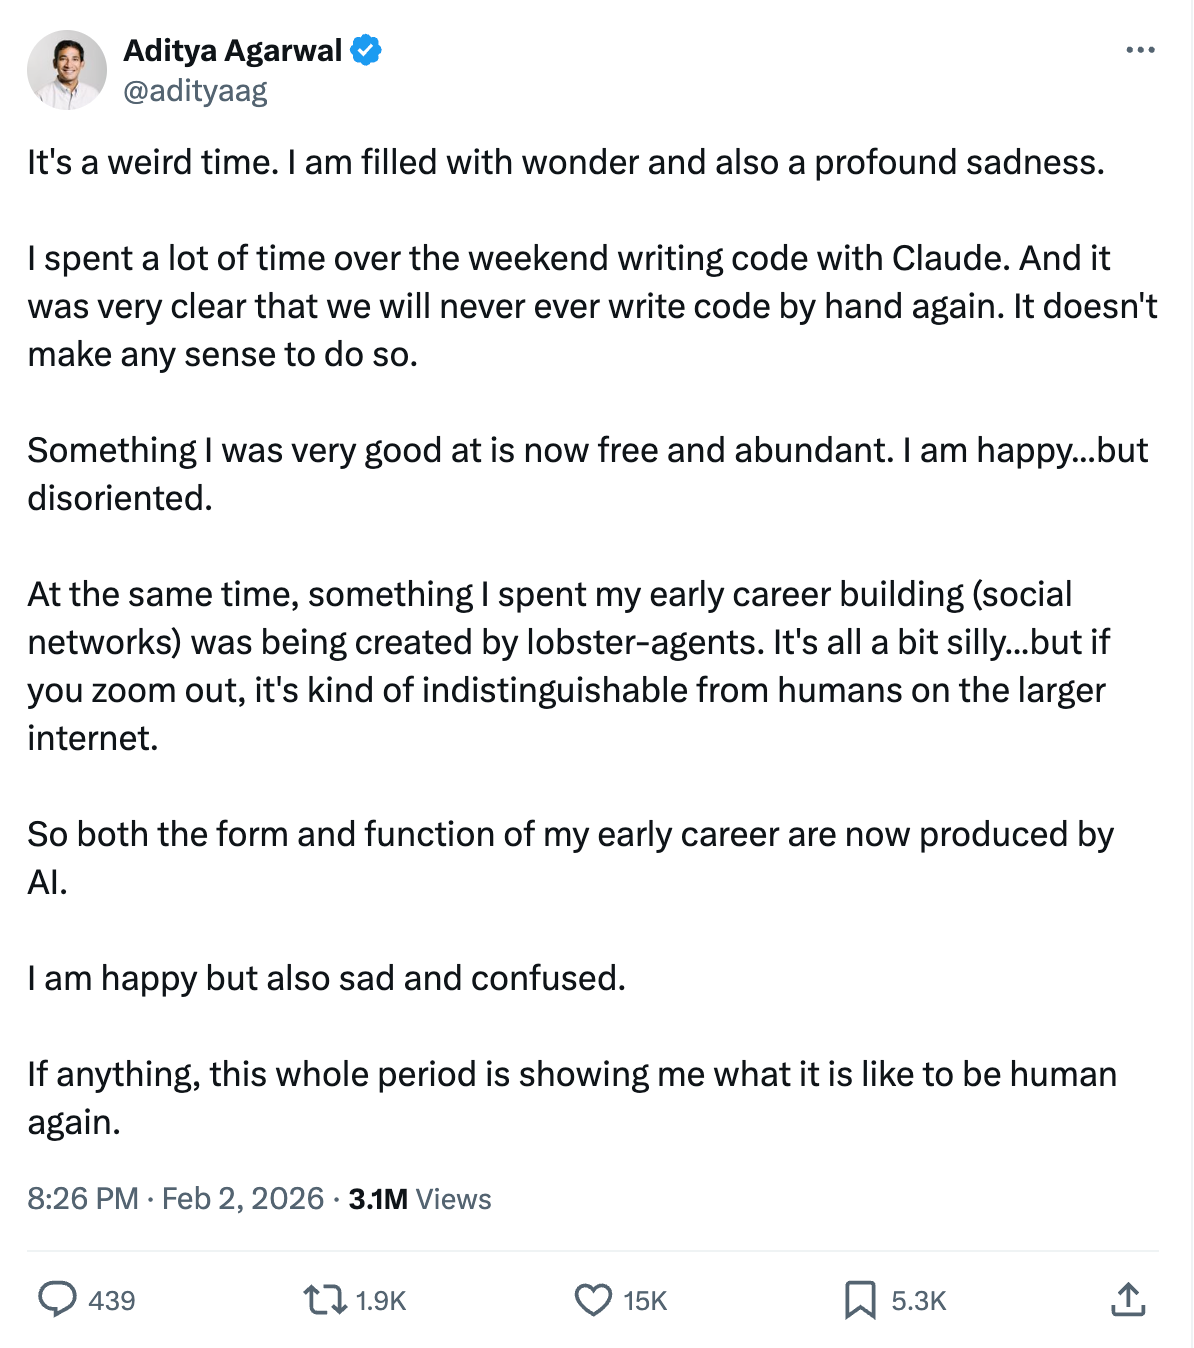Image resolution: width=1194 pixels, height=1348 pixels.
Task: Open the @adityaag handle link
Action: tap(195, 91)
